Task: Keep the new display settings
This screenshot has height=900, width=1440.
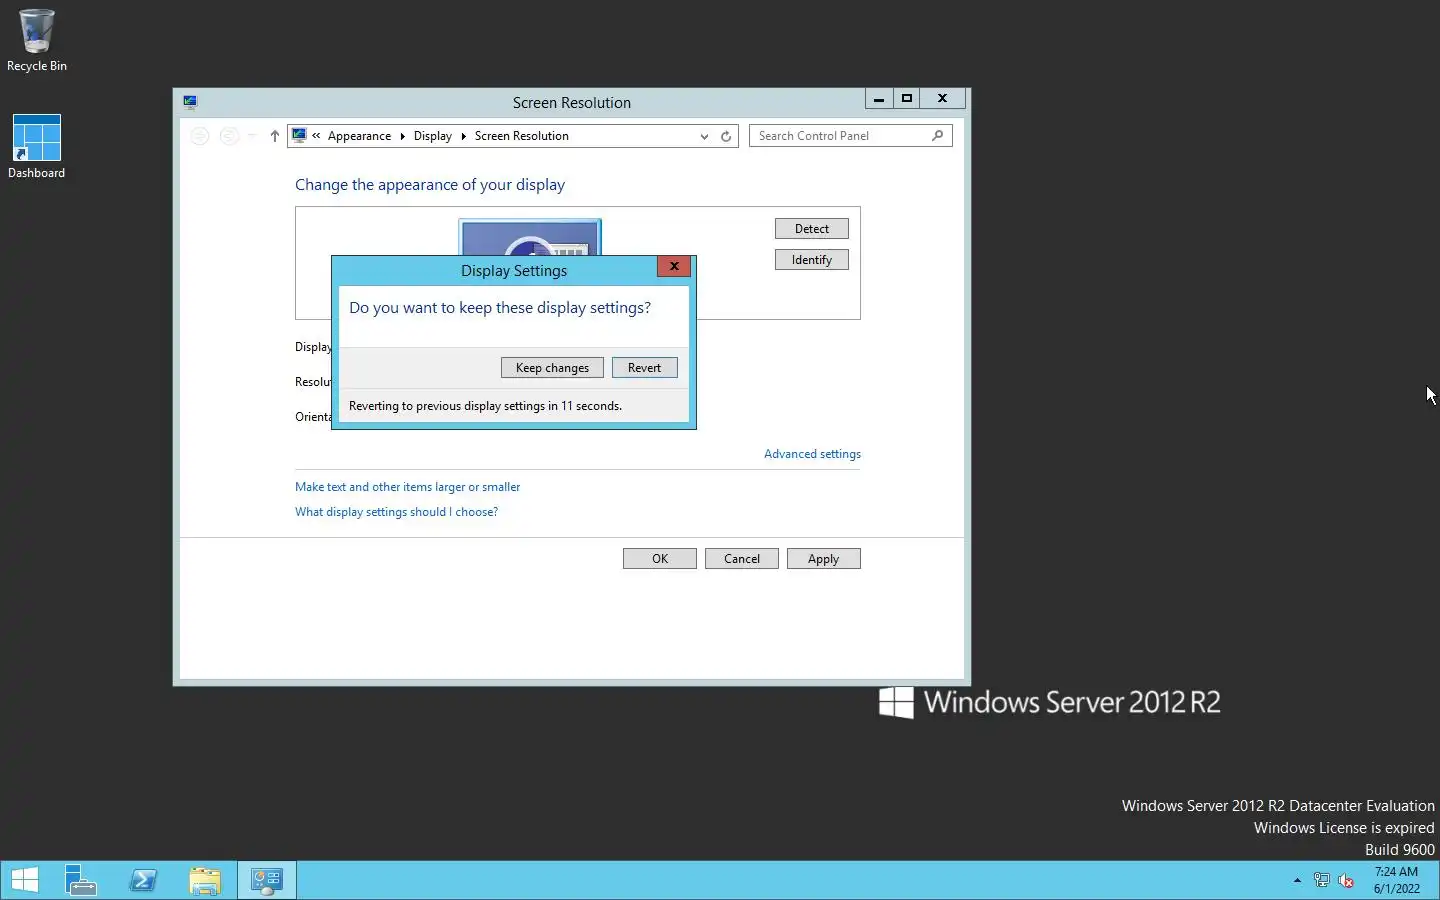Action: 552,368
